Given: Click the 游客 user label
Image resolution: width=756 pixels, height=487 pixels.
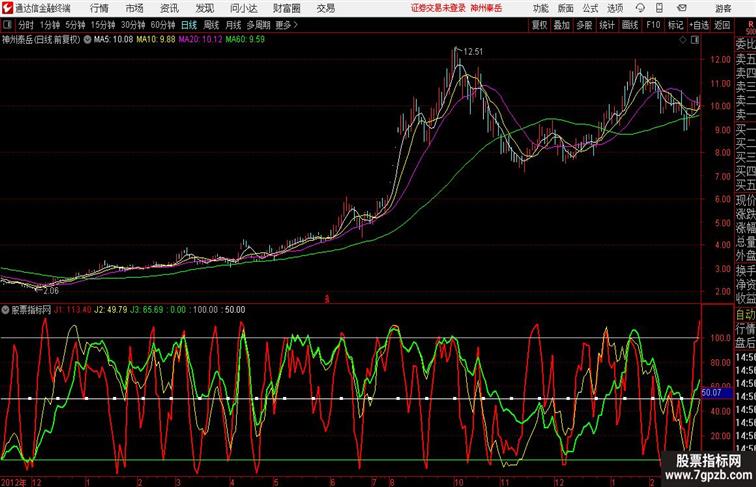Looking at the screenshot, I should [723, 8].
